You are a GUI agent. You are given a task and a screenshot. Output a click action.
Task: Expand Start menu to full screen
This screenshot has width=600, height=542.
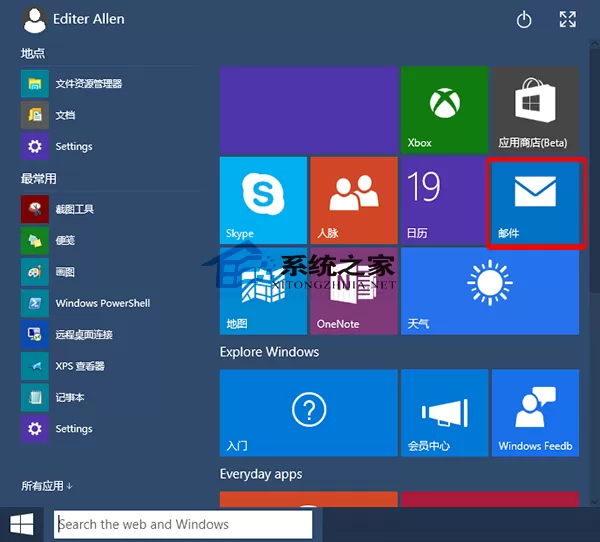[x=567, y=19]
